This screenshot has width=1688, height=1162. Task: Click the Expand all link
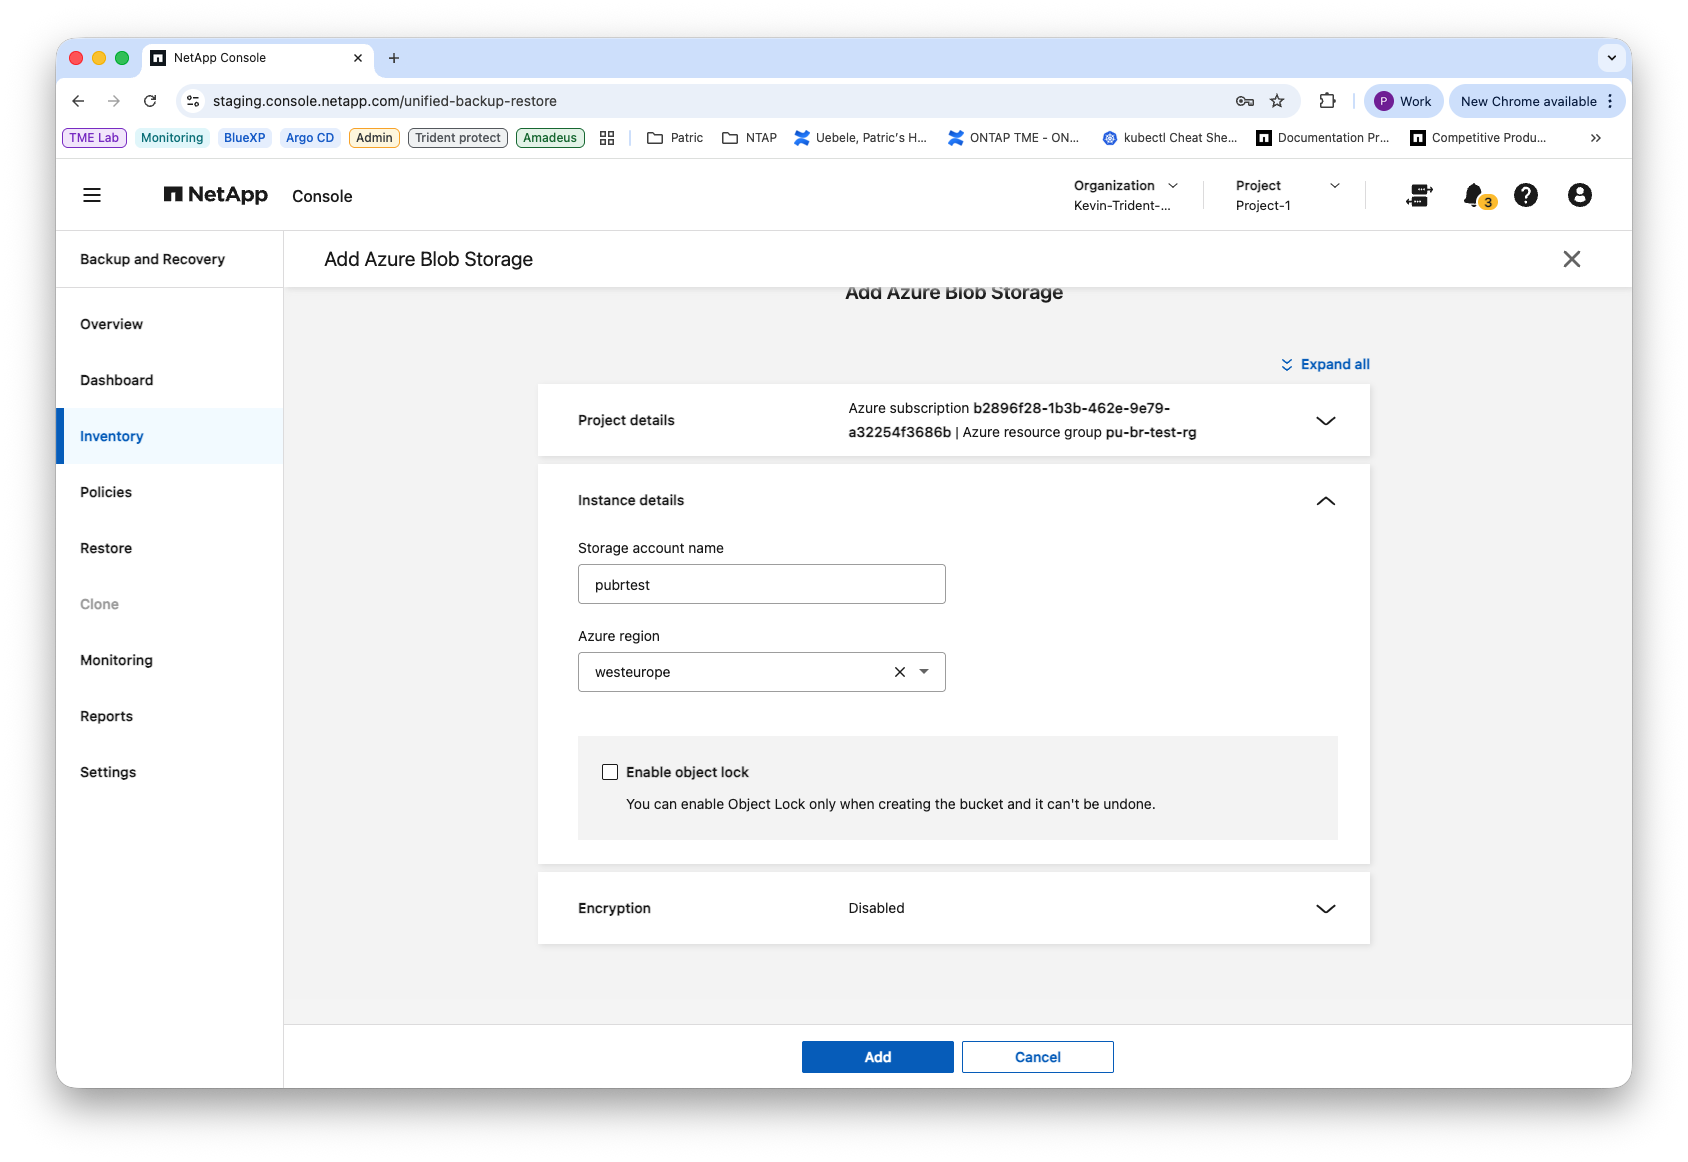1326,364
